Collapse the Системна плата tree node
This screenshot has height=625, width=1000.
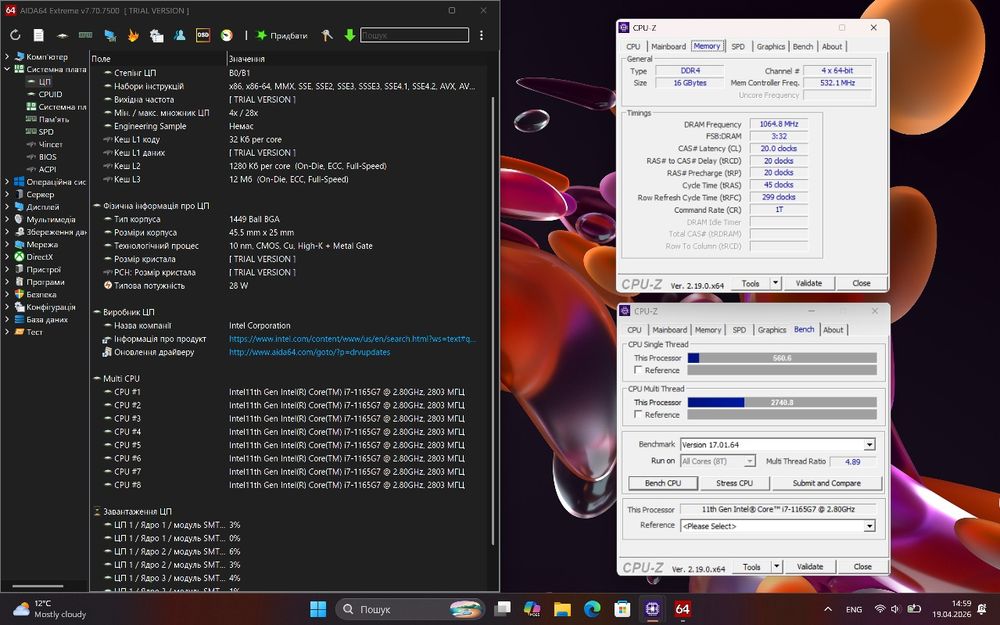click(x=7, y=69)
